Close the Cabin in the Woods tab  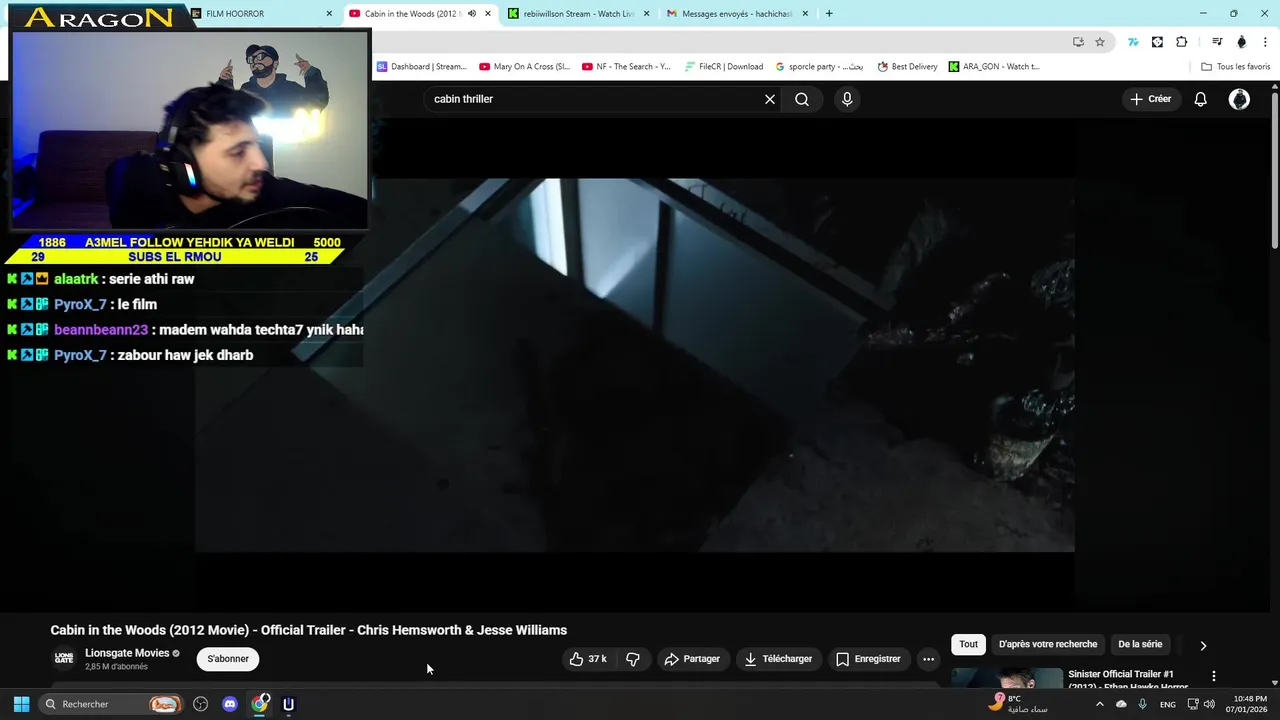[488, 14]
